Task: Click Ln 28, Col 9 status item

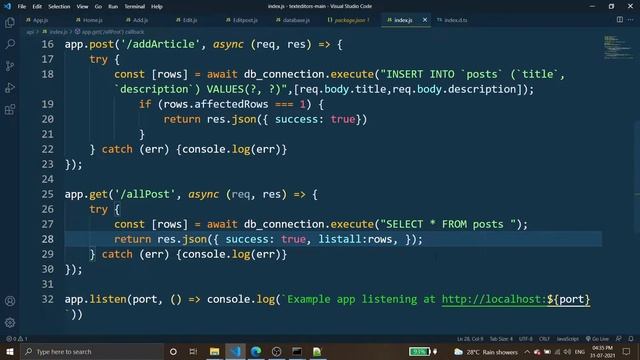Action: tap(470, 339)
